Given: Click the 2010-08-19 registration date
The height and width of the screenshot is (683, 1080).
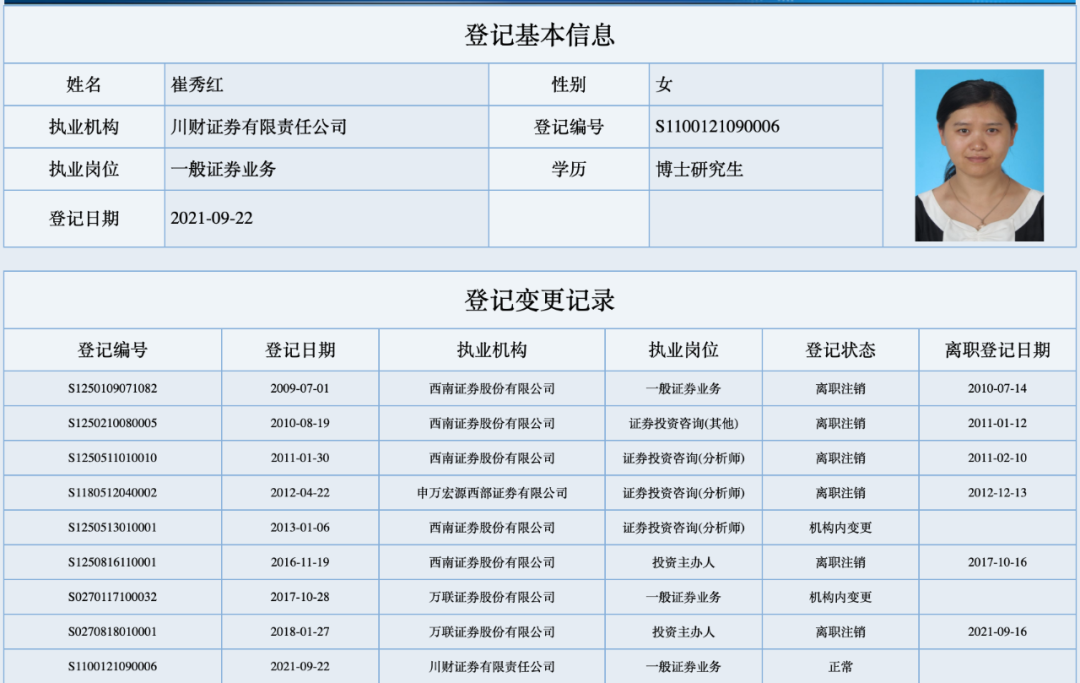Looking at the screenshot, I should (300, 423).
